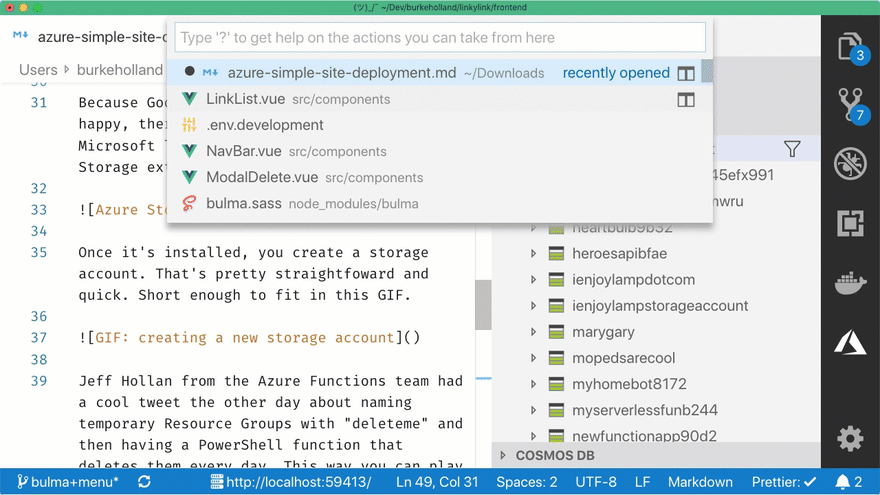Image resolution: width=880 pixels, height=495 pixels.
Task: Click the heroesapibfae storage account icon
Action: 556,254
